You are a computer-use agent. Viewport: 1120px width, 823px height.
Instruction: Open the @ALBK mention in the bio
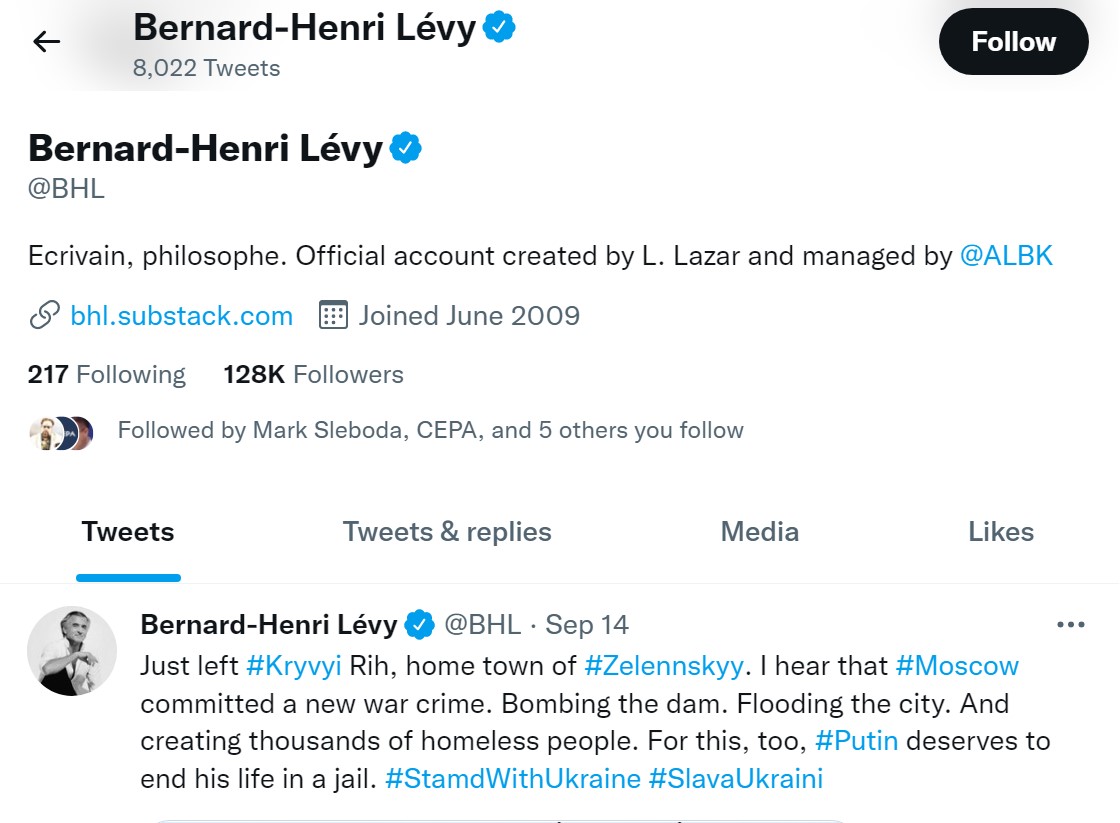click(x=1006, y=256)
